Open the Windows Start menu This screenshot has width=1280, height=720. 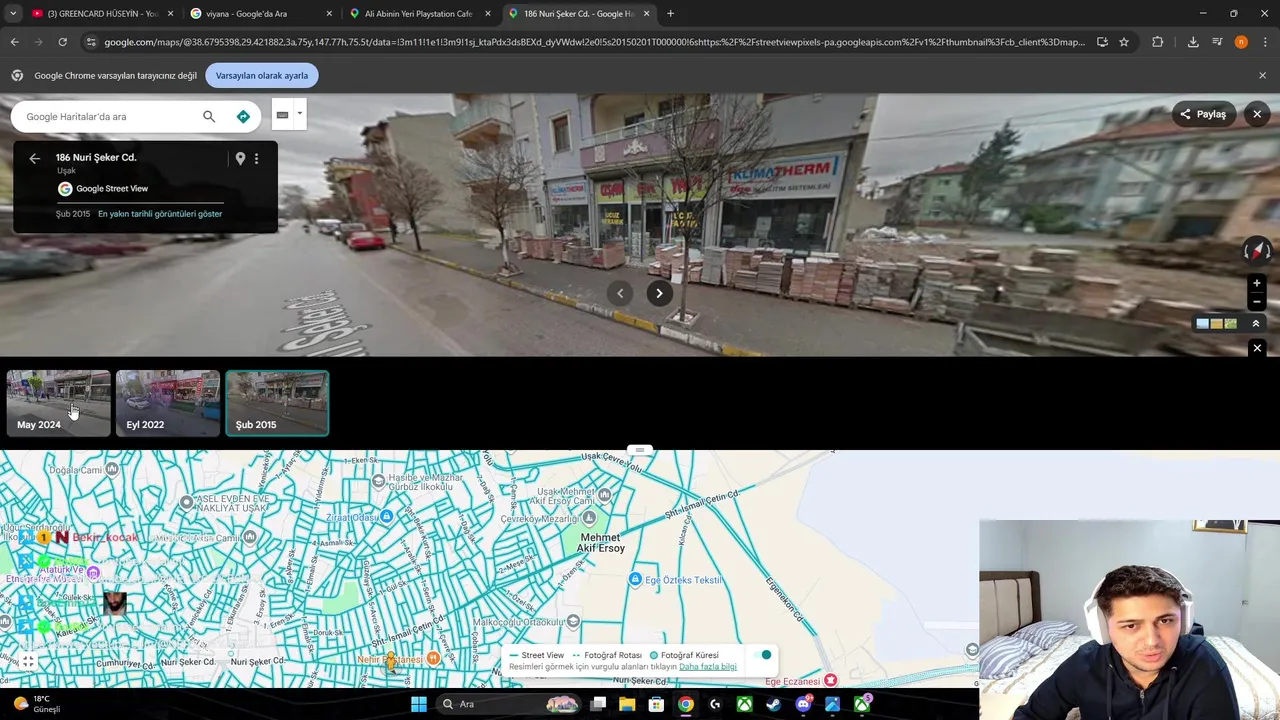tap(418, 704)
